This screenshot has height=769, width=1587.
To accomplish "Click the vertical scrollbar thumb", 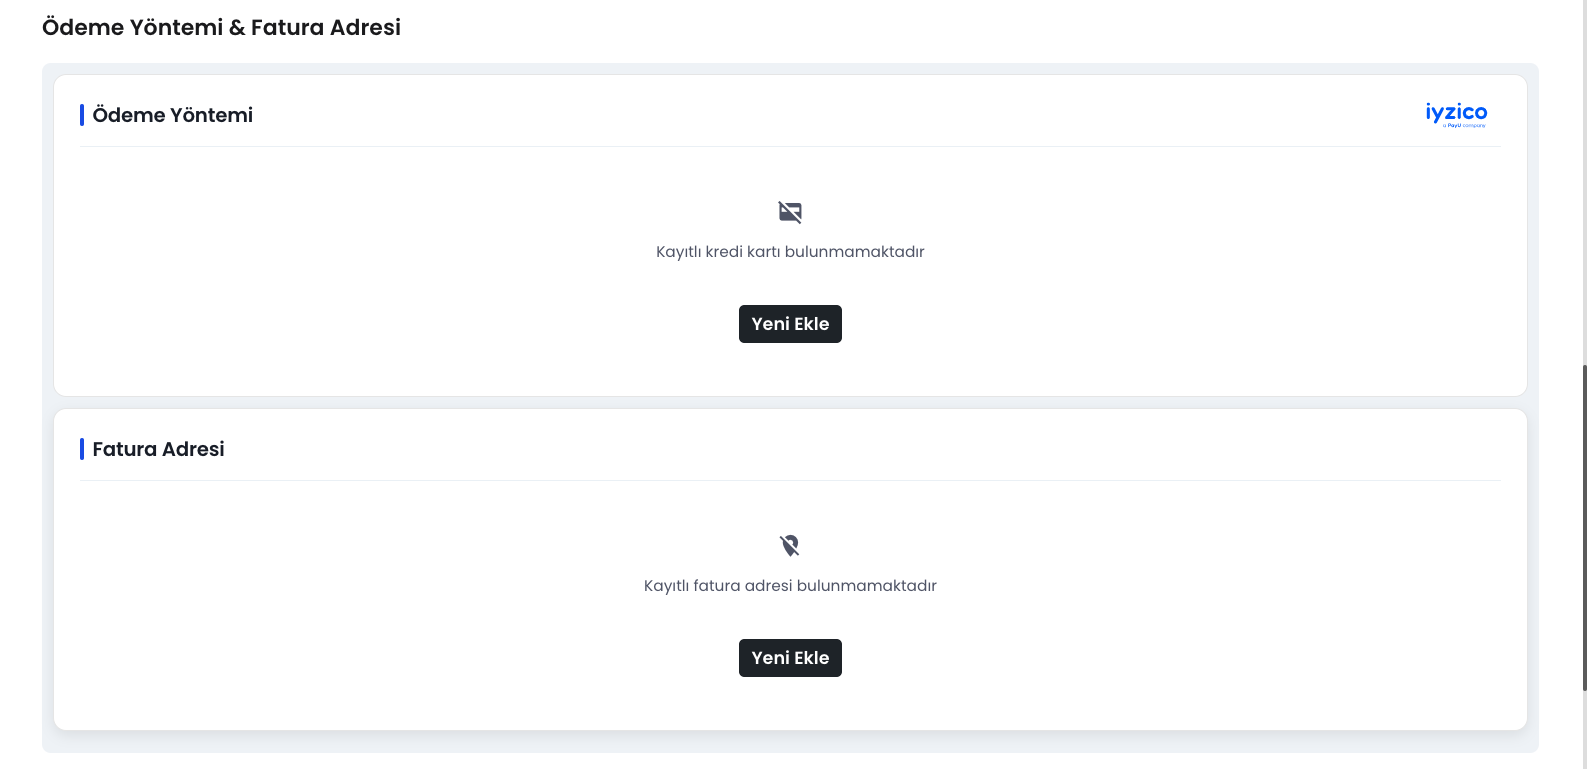I will [x=1584, y=528].
